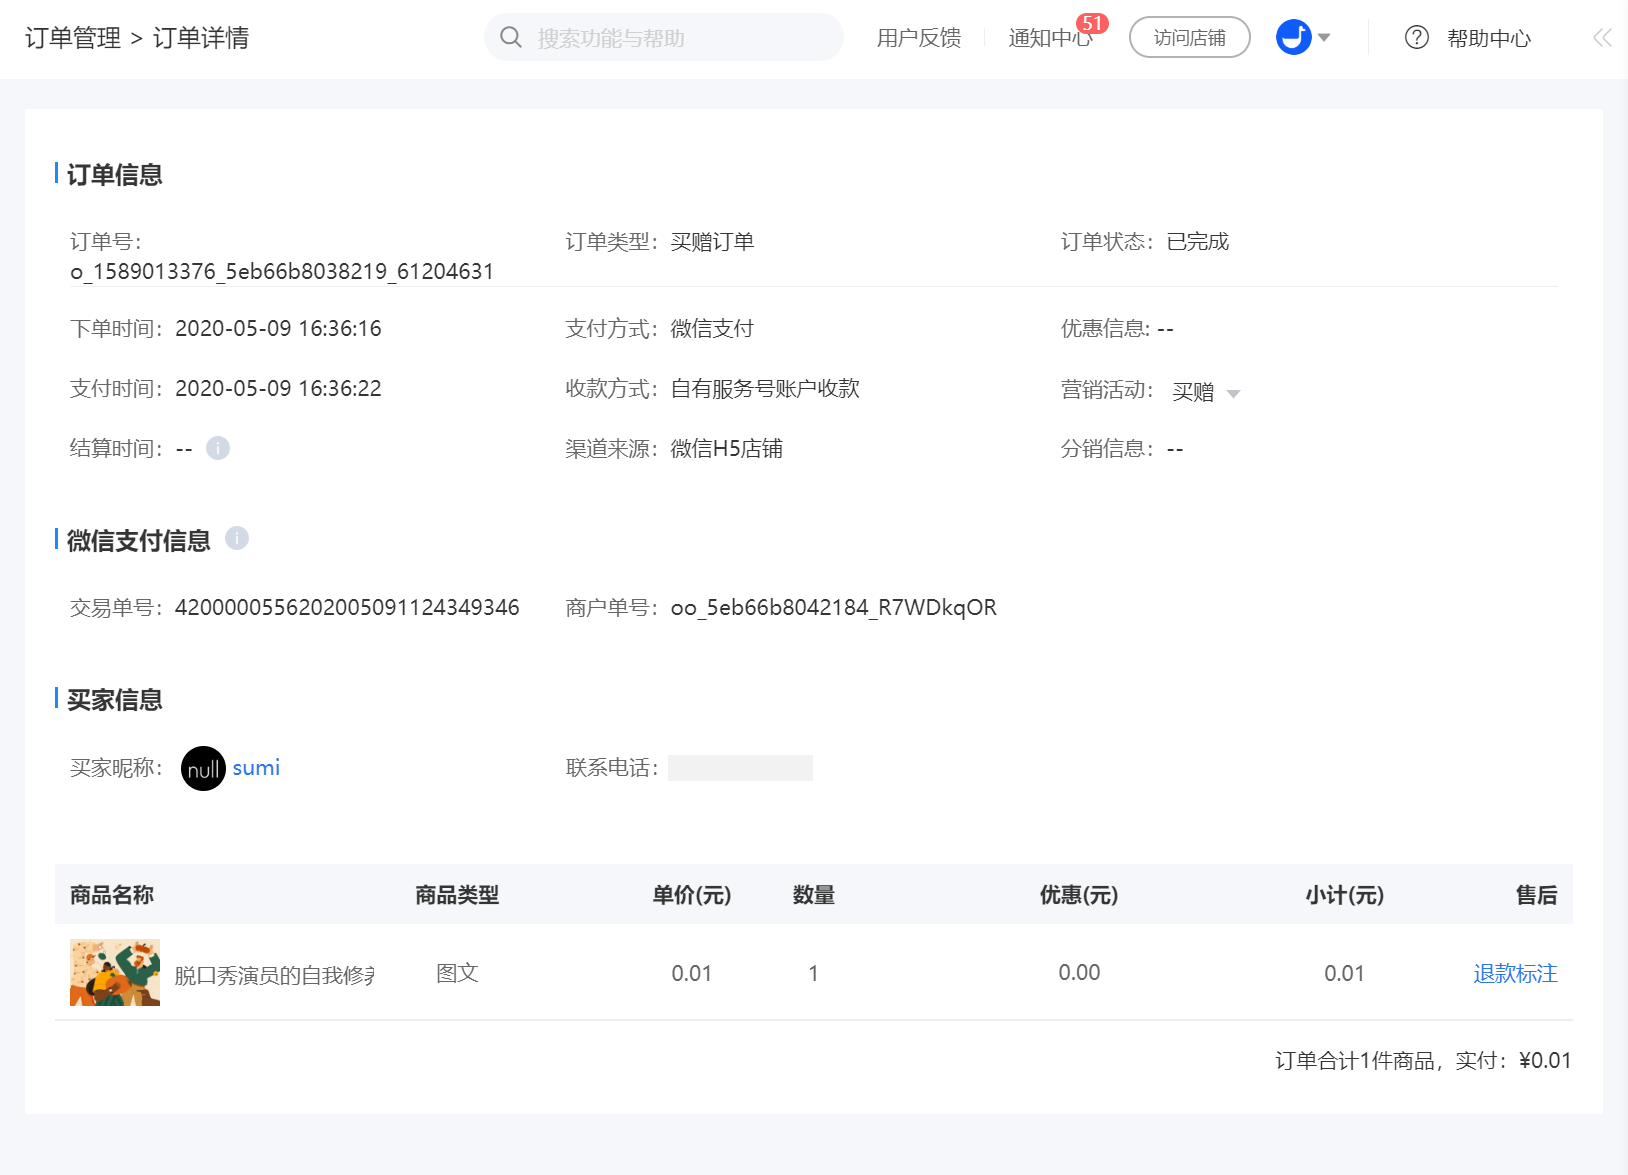
Task: Go back to 订单管理 breadcrumb
Action: pyautogui.click(x=73, y=38)
